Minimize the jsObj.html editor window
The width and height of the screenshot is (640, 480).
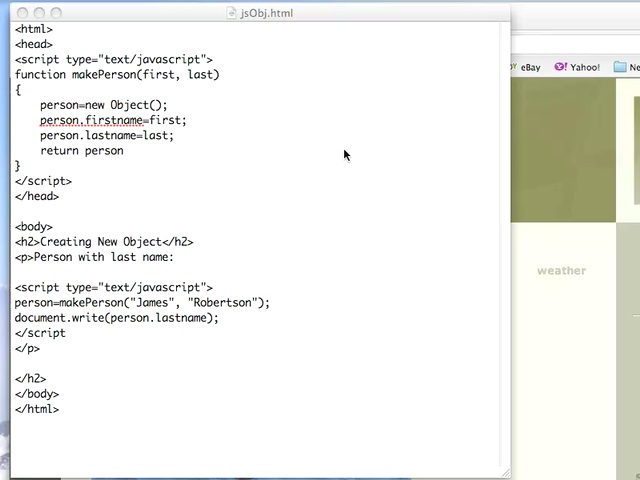tap(39, 13)
